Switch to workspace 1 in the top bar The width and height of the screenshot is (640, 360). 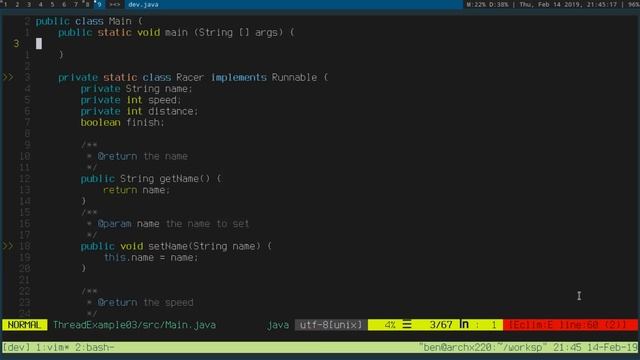[x=6, y=4]
